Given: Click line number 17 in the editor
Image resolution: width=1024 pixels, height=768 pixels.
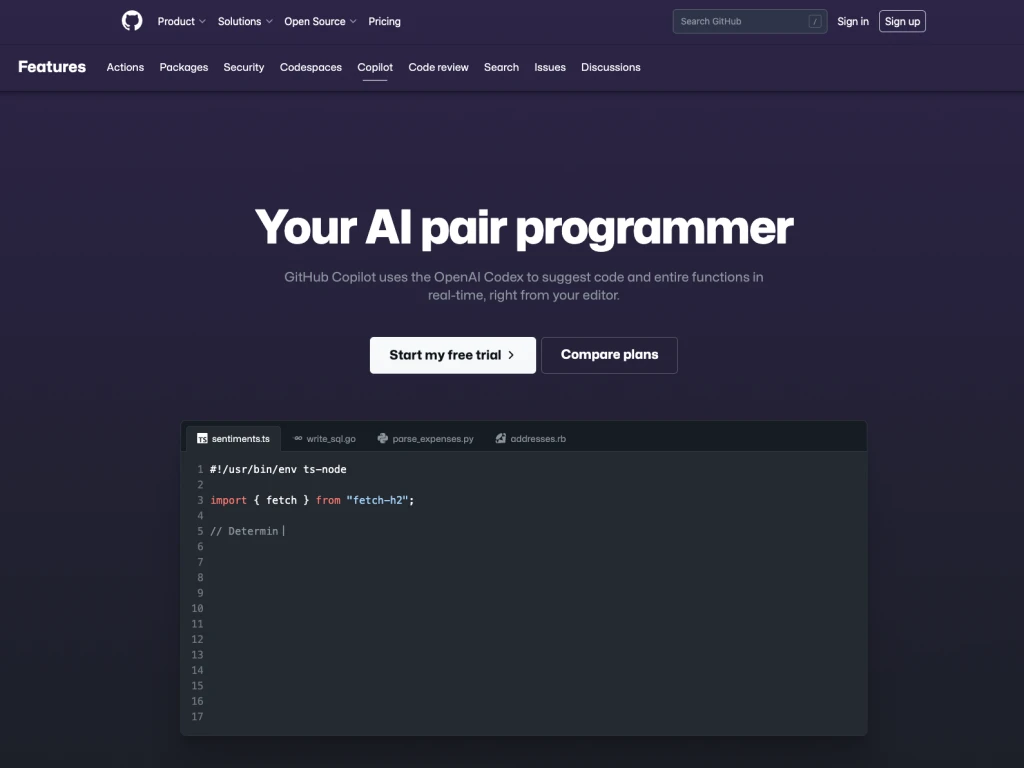Looking at the screenshot, I should (197, 716).
